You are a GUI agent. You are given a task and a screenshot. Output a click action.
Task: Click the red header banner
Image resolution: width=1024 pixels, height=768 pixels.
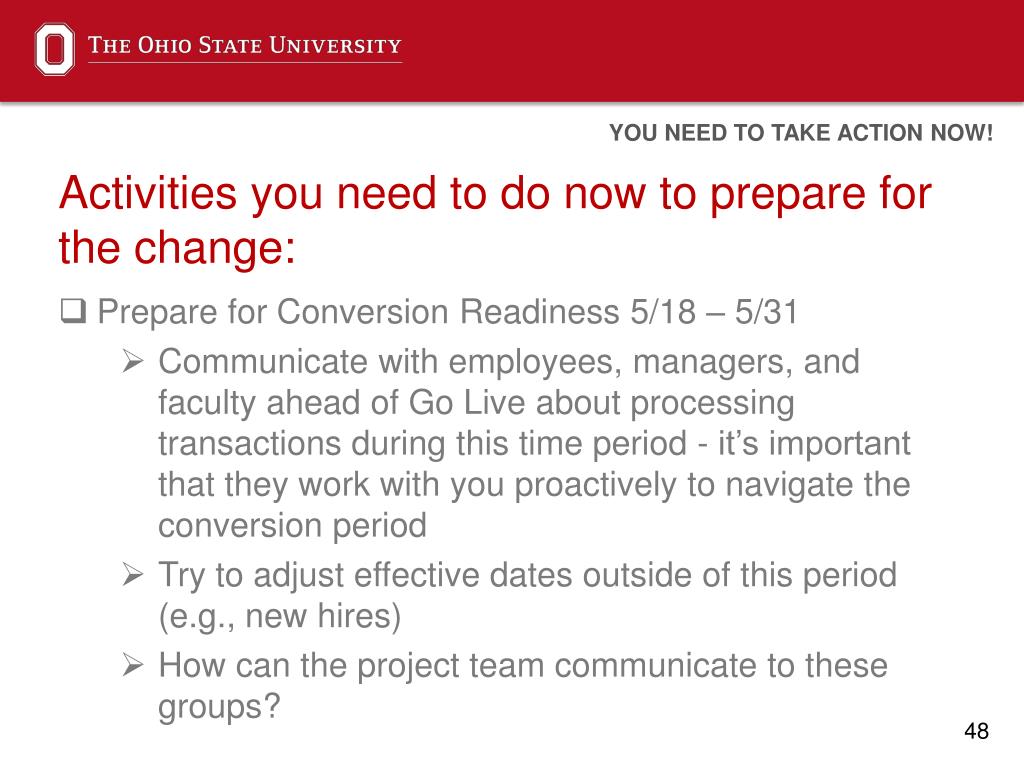tap(512, 51)
